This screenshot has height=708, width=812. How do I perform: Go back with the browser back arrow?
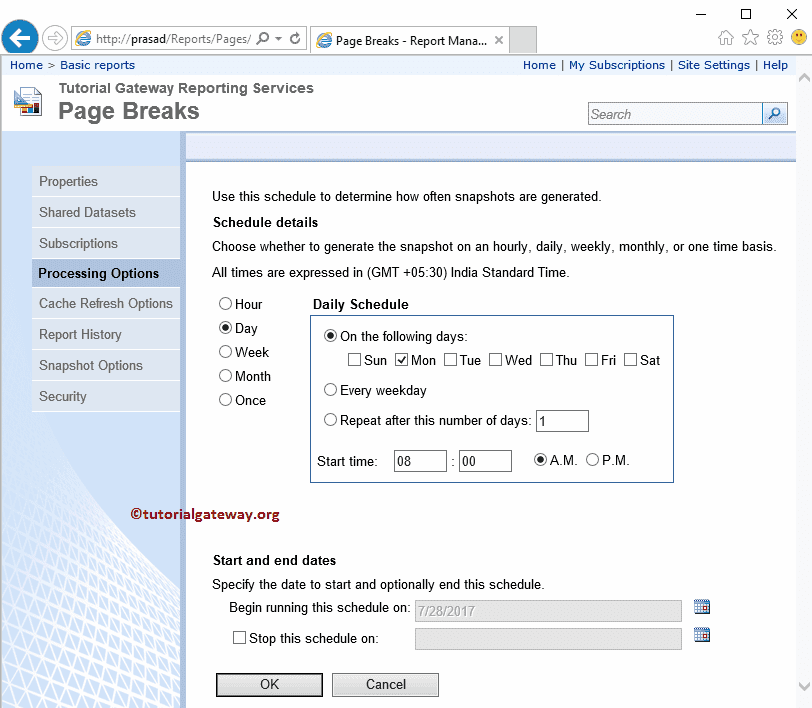tap(20, 37)
